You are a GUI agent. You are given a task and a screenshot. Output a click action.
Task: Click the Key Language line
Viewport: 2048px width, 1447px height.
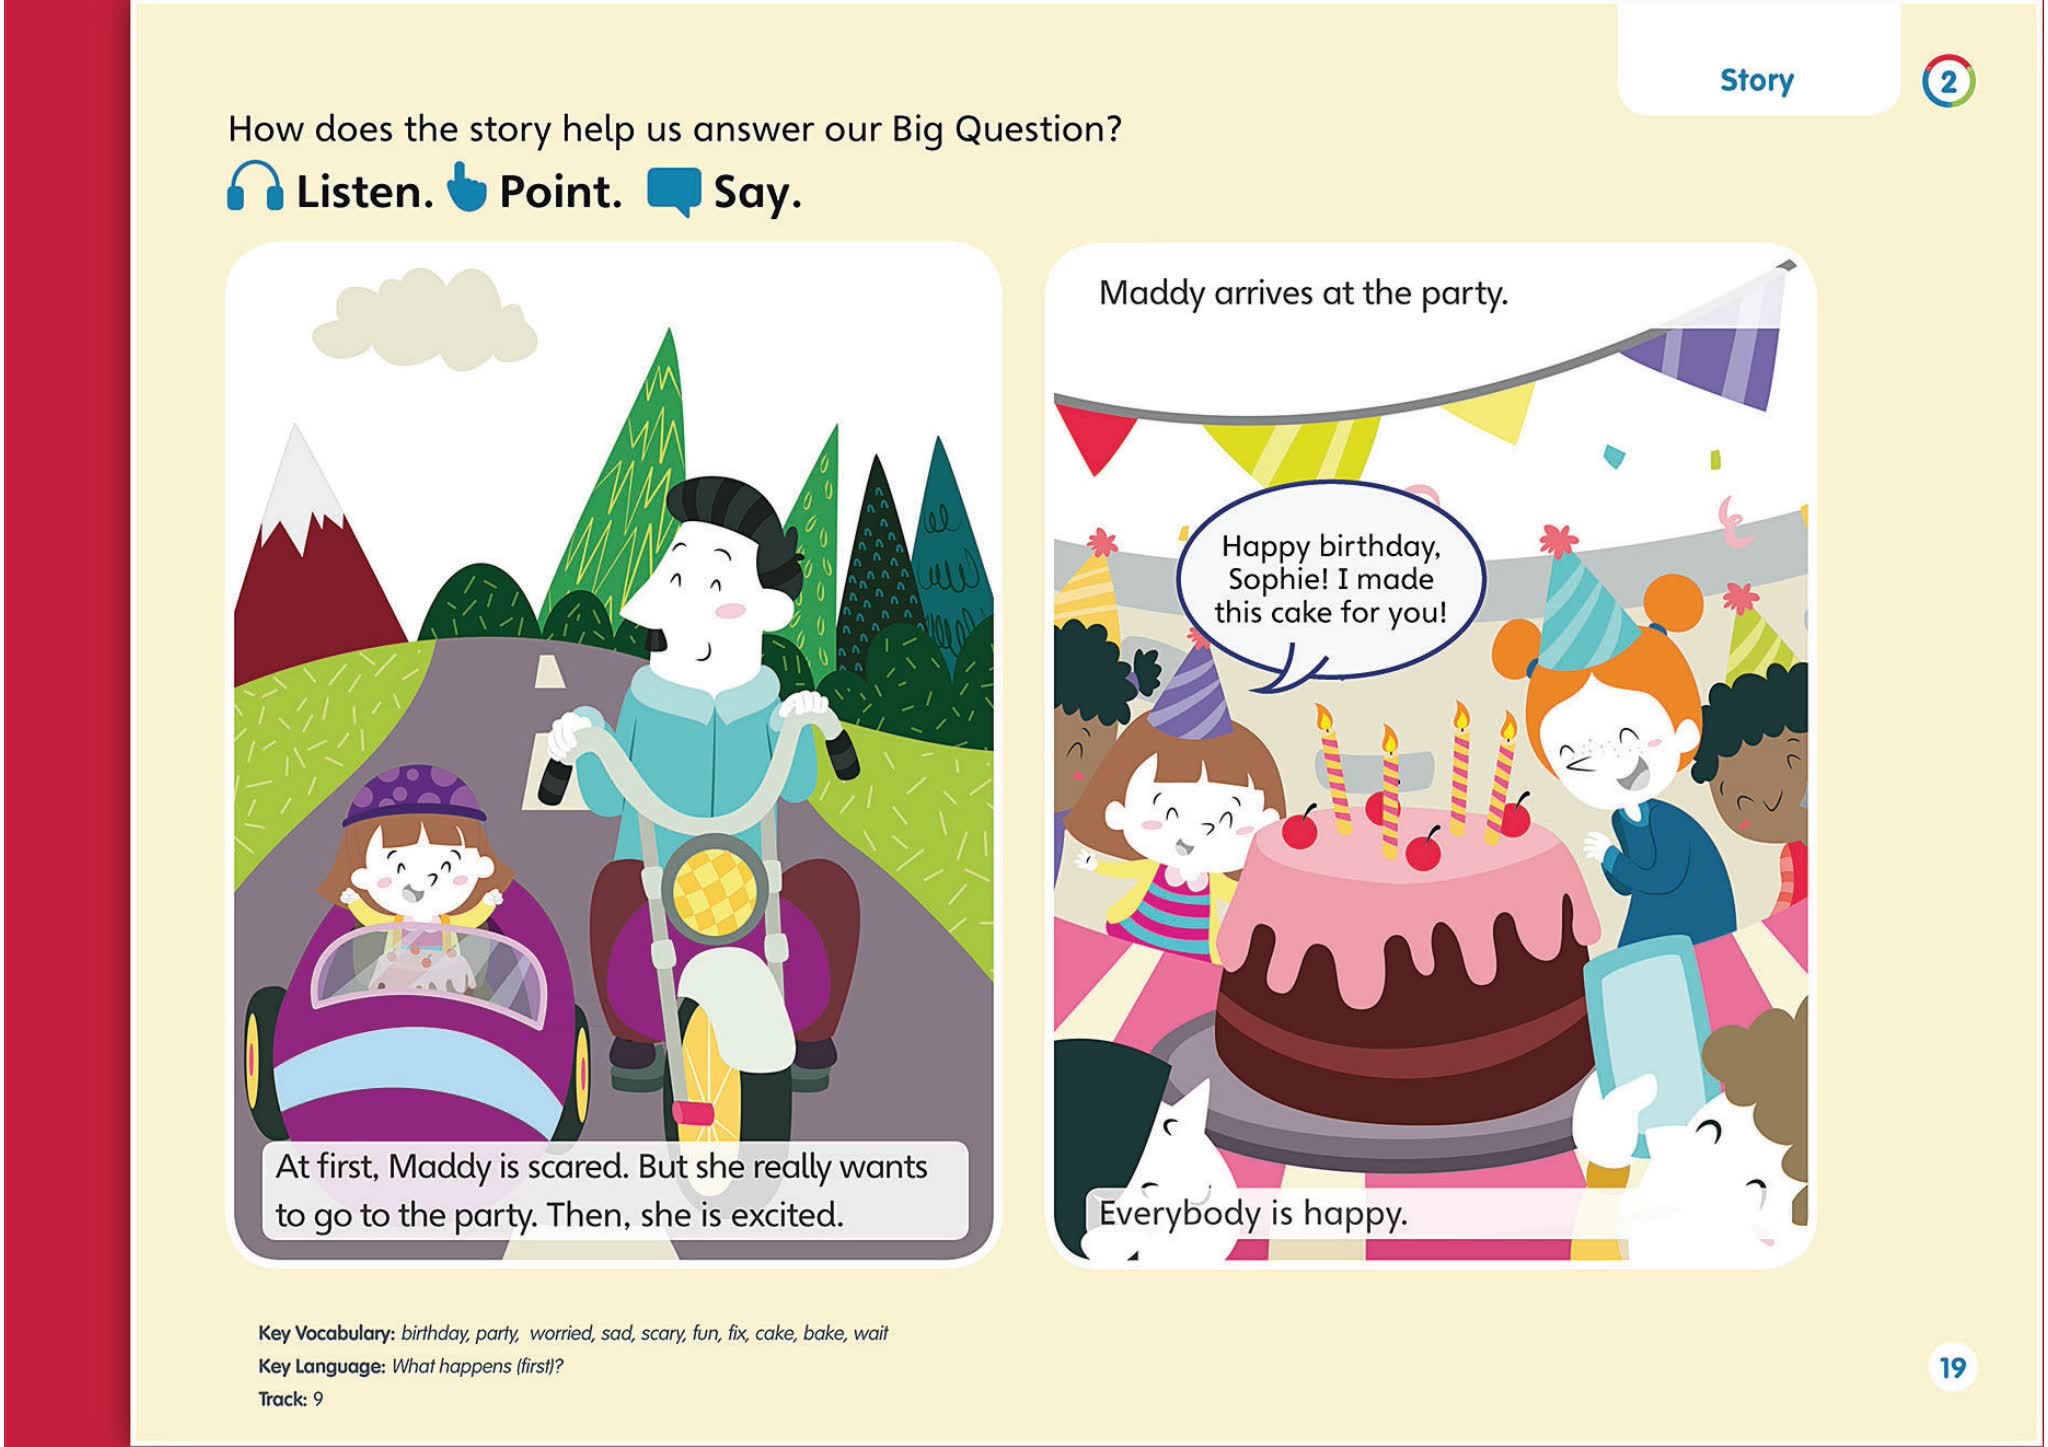point(411,1366)
